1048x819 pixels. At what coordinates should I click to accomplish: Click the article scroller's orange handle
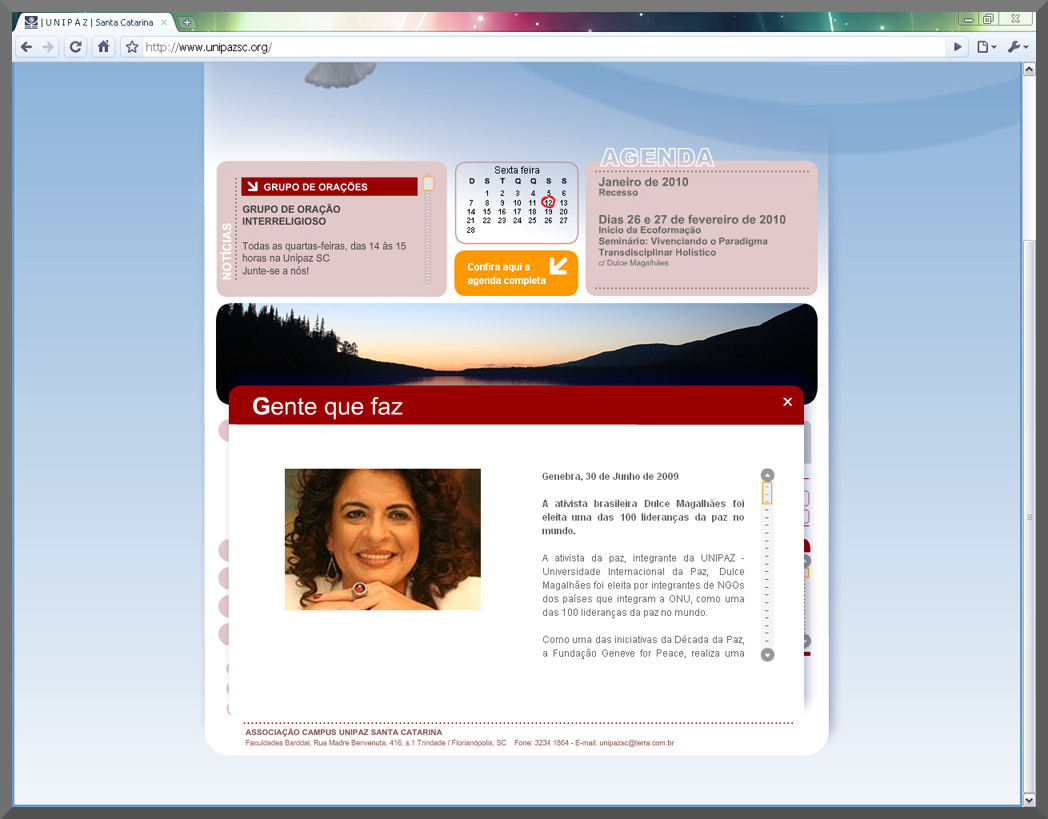click(x=767, y=493)
